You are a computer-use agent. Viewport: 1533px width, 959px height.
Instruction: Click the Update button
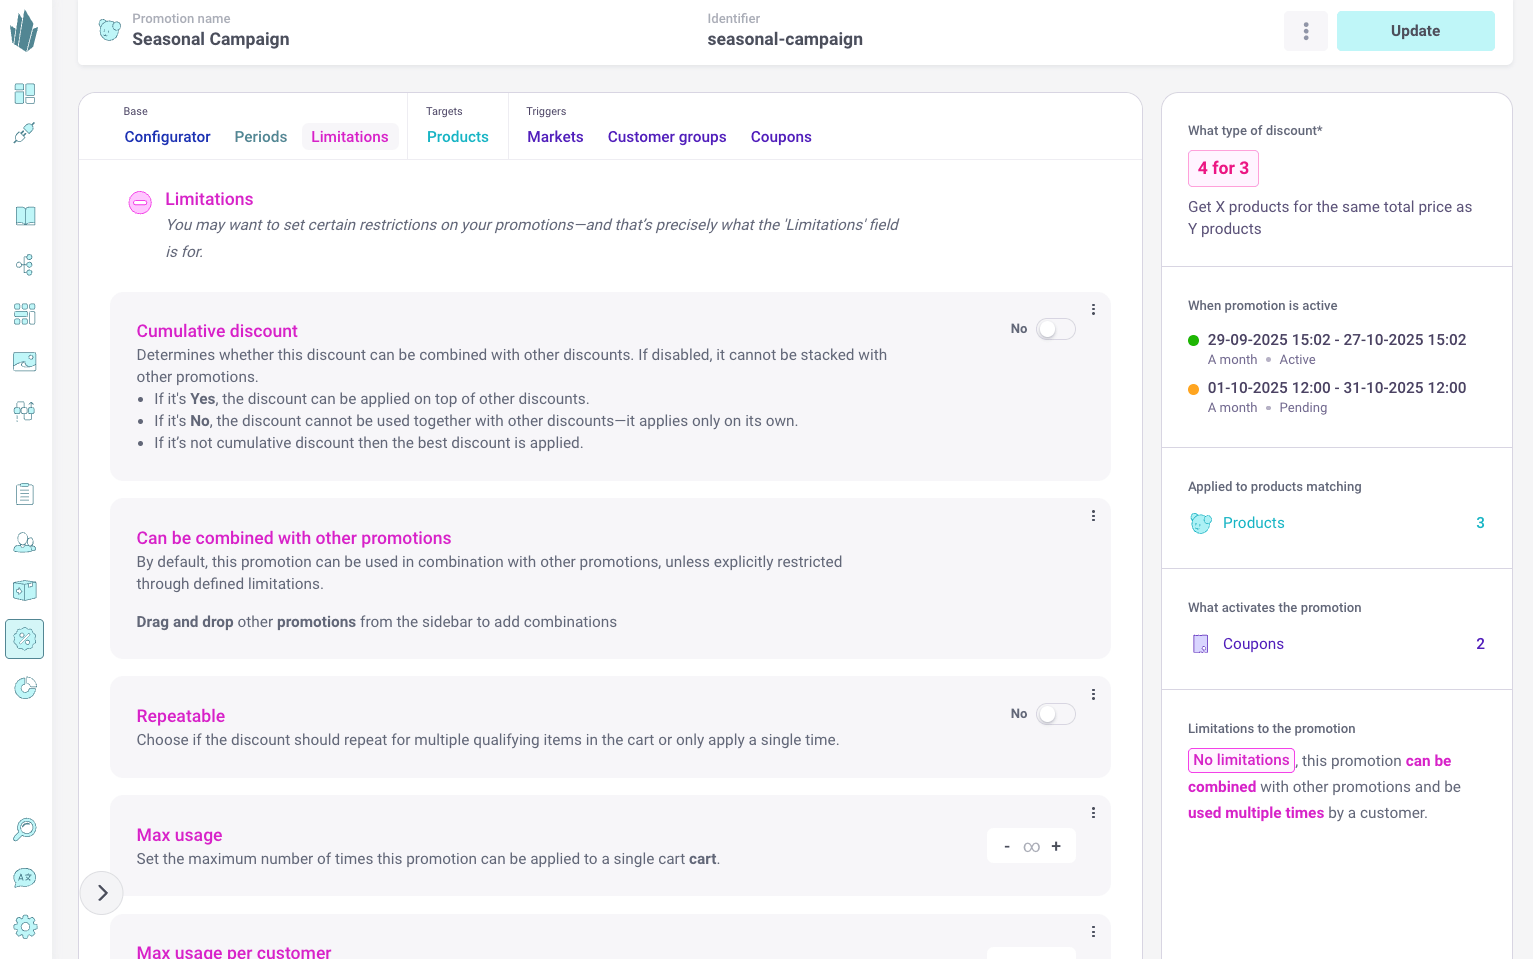pos(1414,31)
